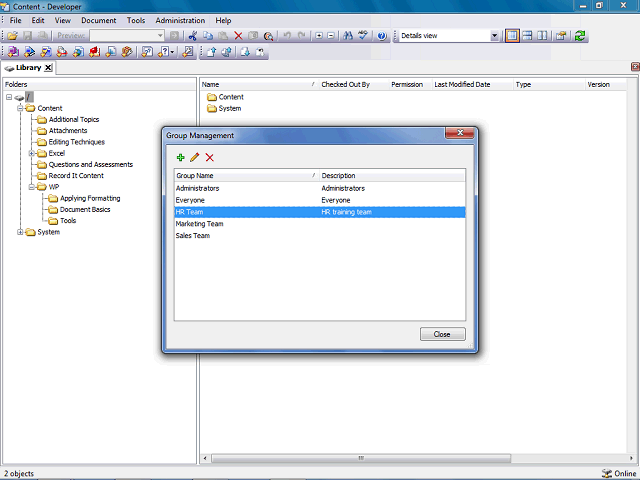
Task: Click the page with up-arrow check-in icon
Action: 211,52
